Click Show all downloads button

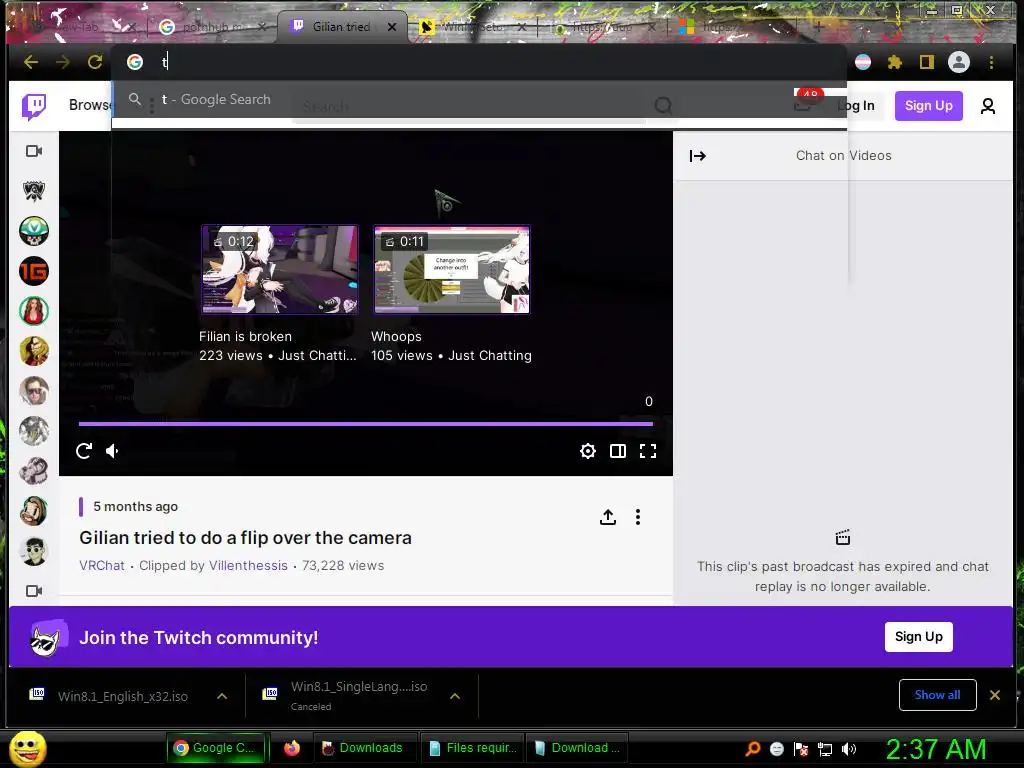coord(937,695)
